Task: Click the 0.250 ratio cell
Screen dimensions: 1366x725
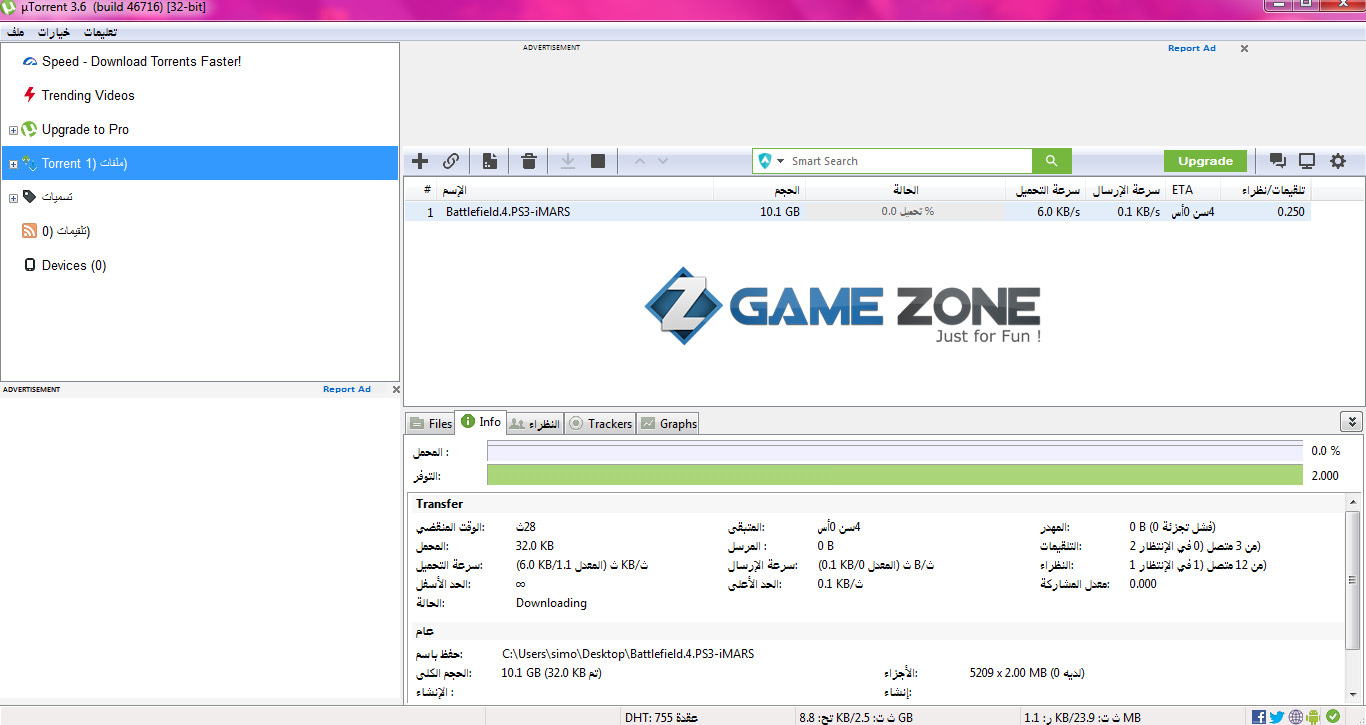Action: (1291, 212)
